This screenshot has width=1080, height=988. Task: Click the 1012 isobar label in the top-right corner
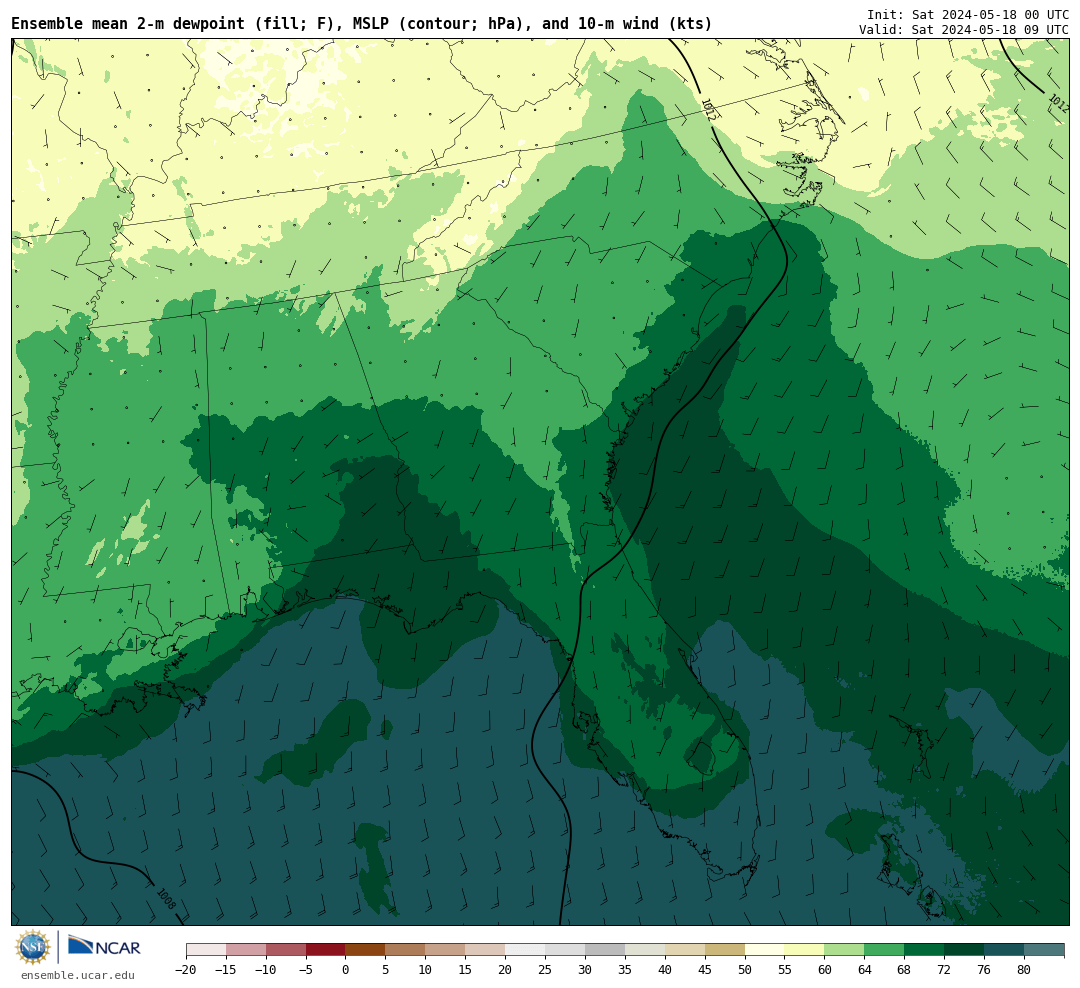point(1058,103)
